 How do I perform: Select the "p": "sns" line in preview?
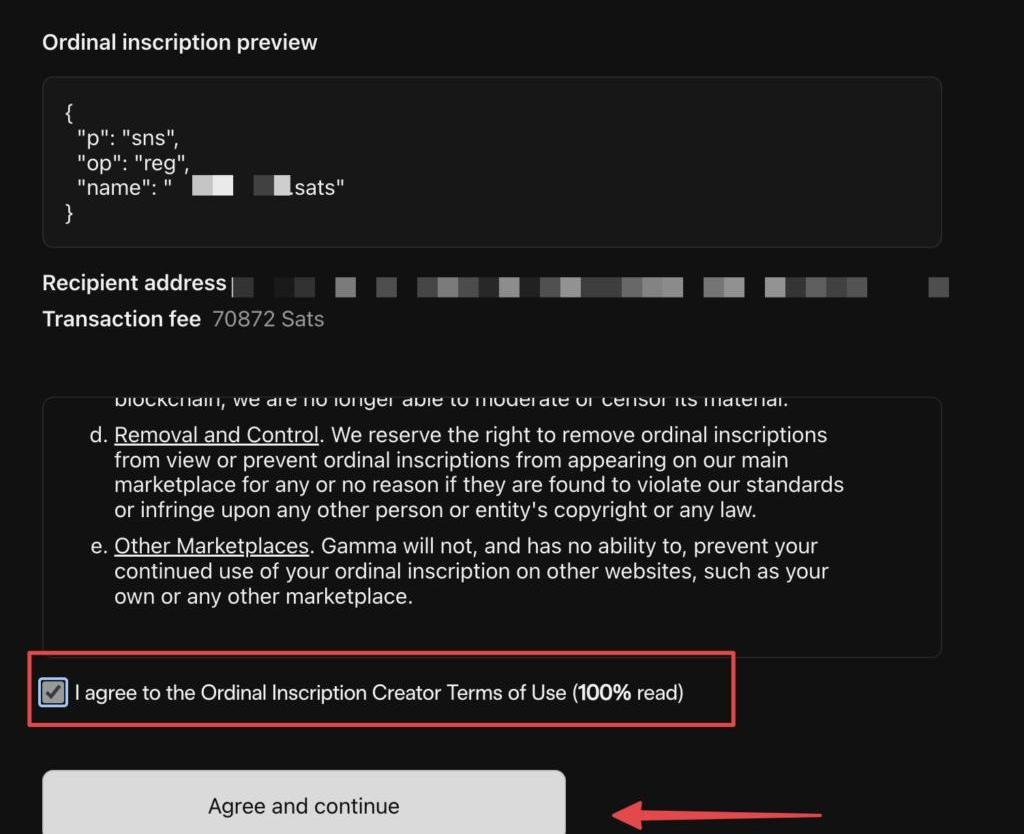click(127, 138)
